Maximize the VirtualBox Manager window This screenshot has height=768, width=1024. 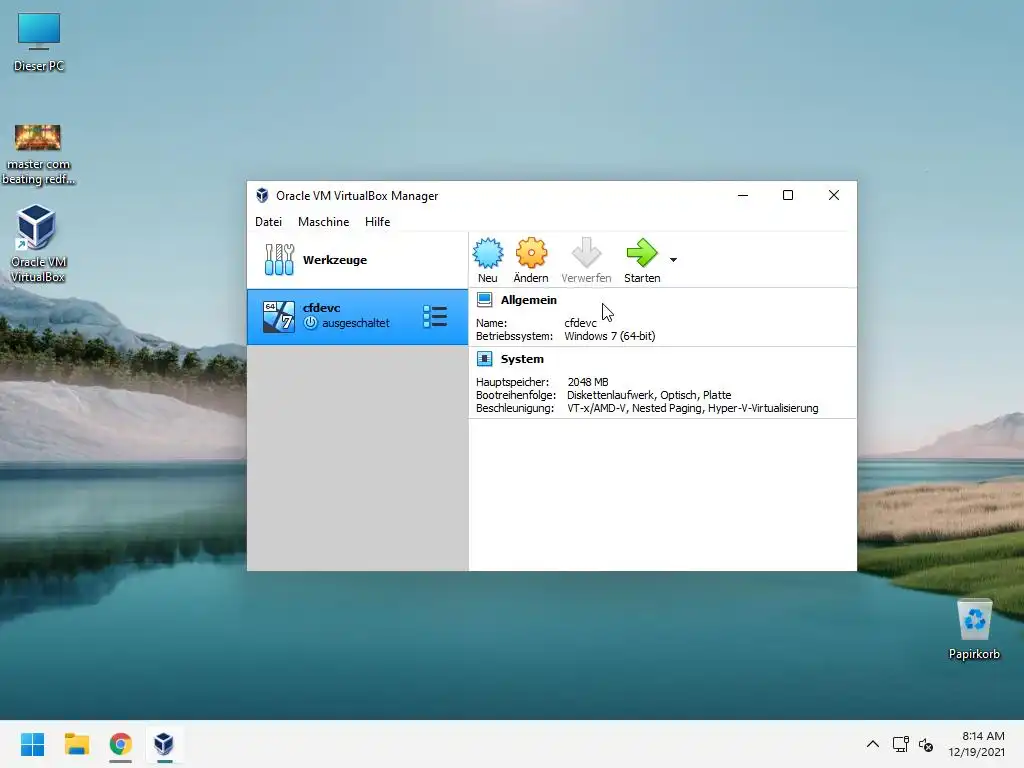pyautogui.click(x=788, y=195)
